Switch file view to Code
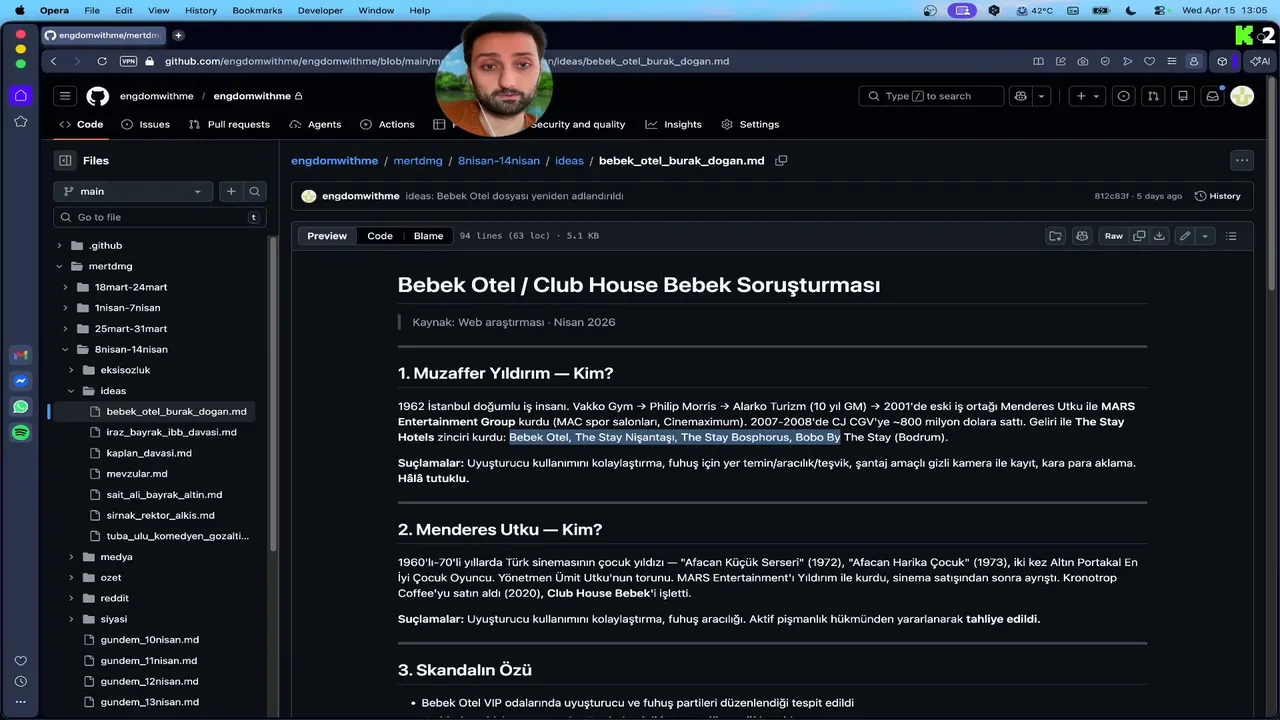The width and height of the screenshot is (1280, 720). pos(380,236)
